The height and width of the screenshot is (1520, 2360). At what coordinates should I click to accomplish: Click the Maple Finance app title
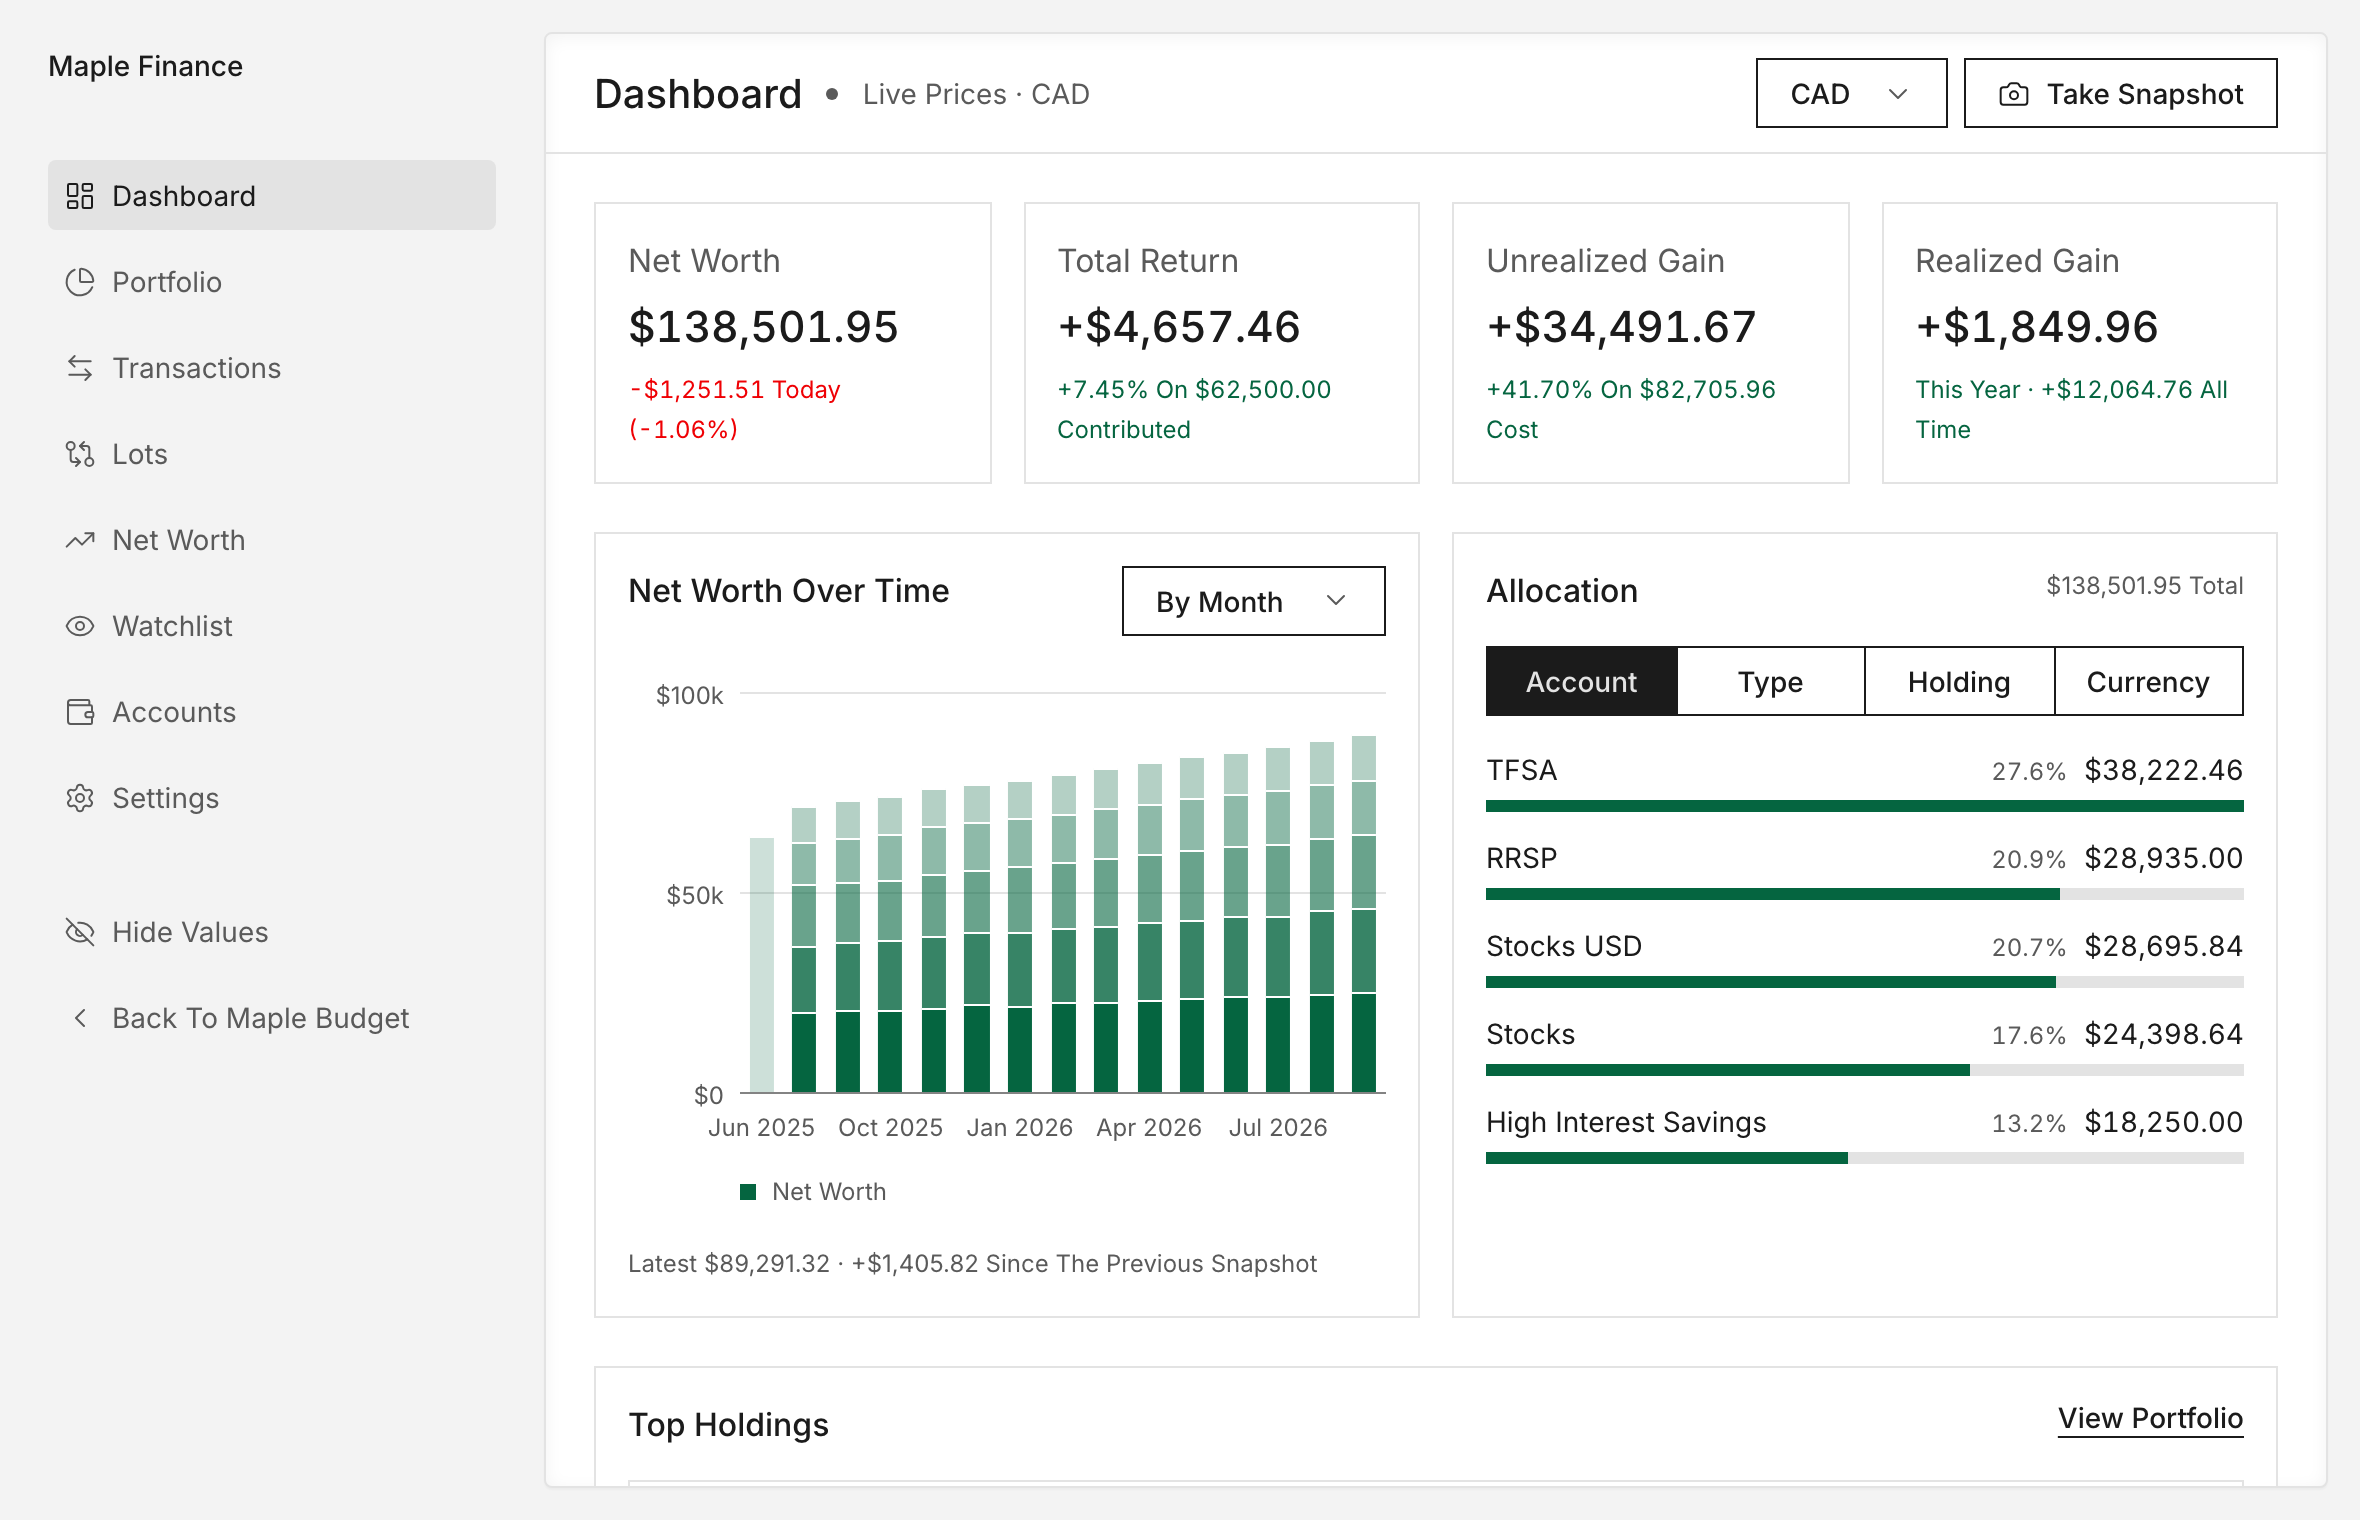[x=146, y=66]
